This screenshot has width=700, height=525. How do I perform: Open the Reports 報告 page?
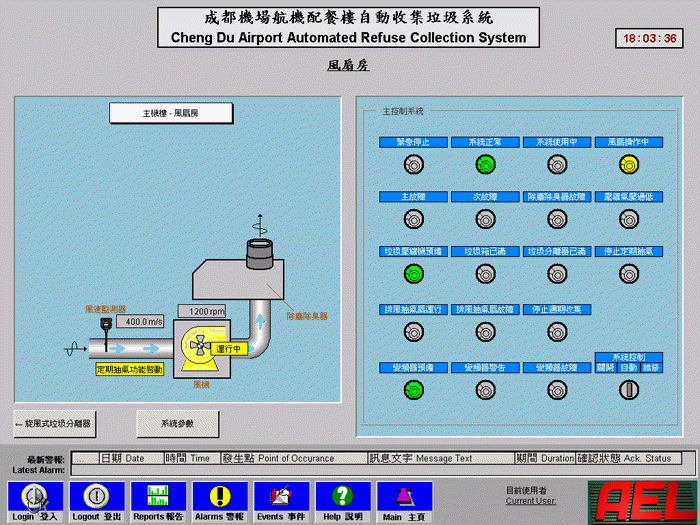[158, 495]
